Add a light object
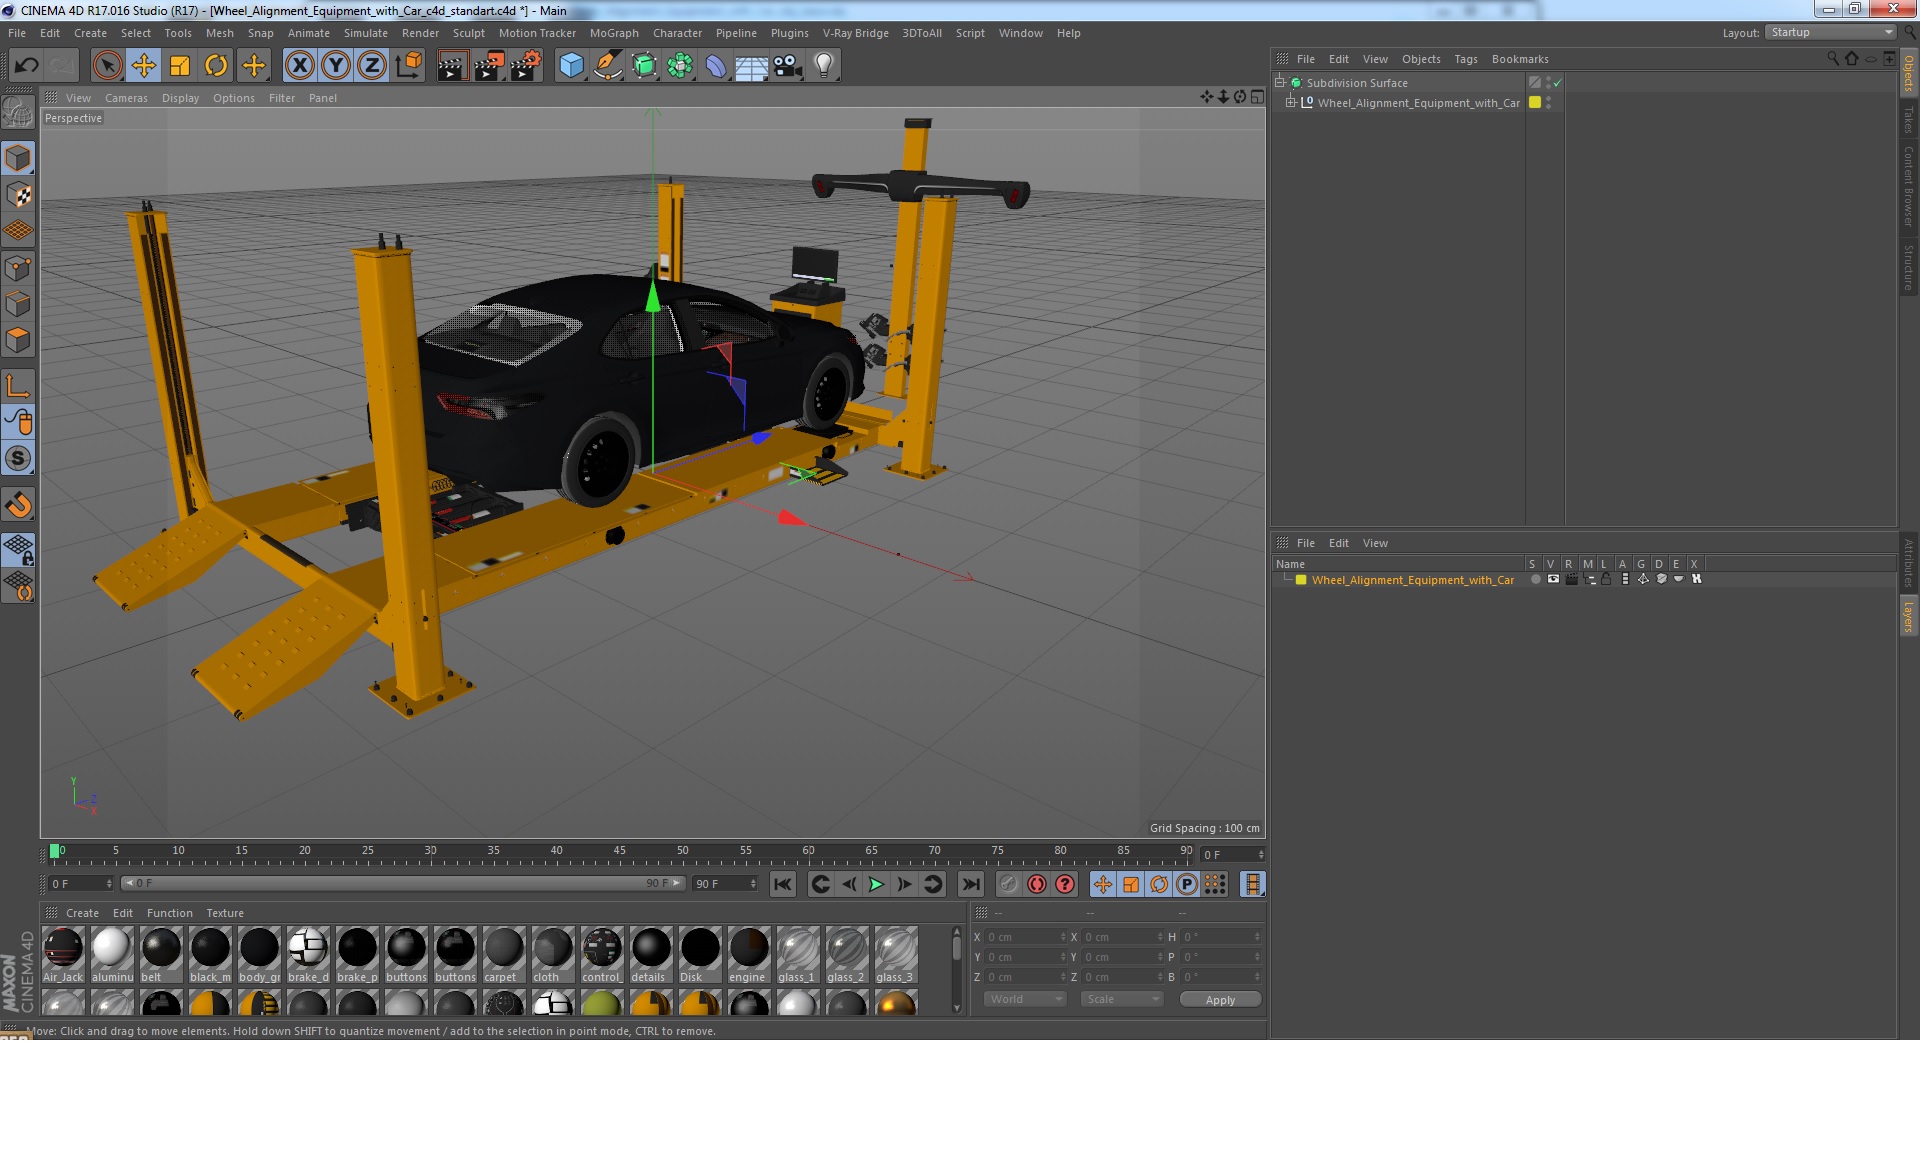 pos(824,66)
